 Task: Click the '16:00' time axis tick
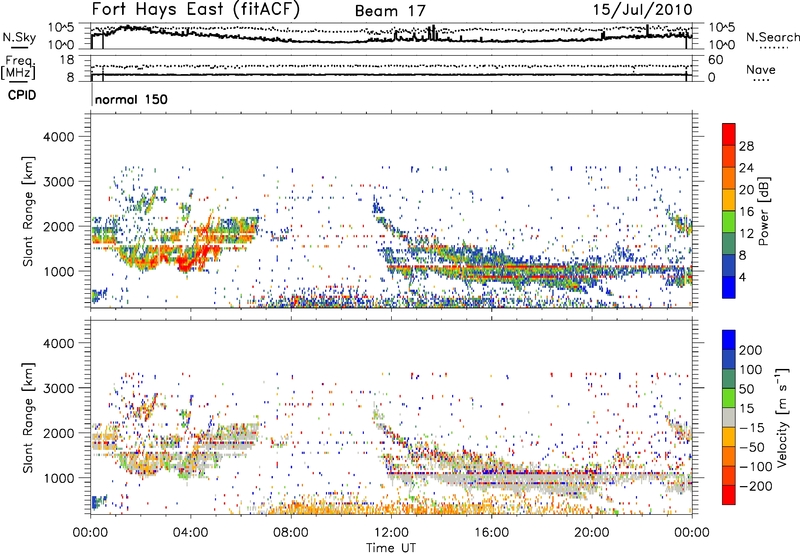point(491,533)
